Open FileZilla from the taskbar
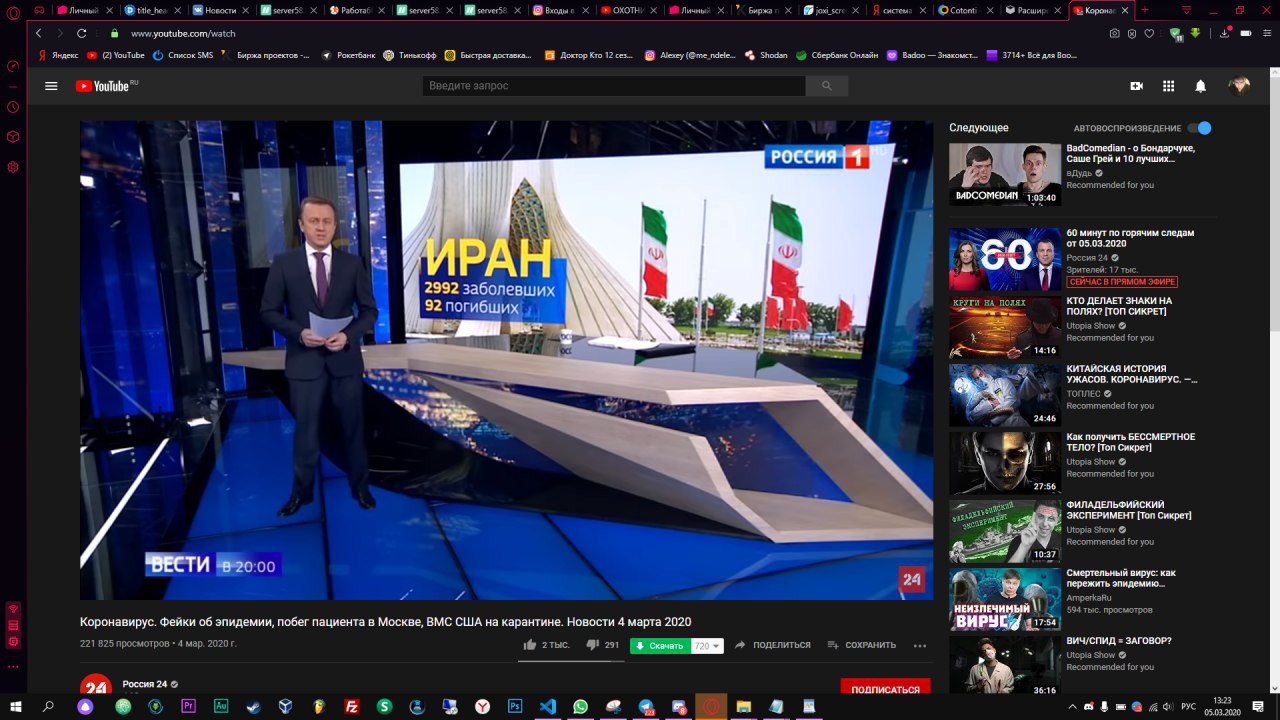1280x720 pixels. 351,706
